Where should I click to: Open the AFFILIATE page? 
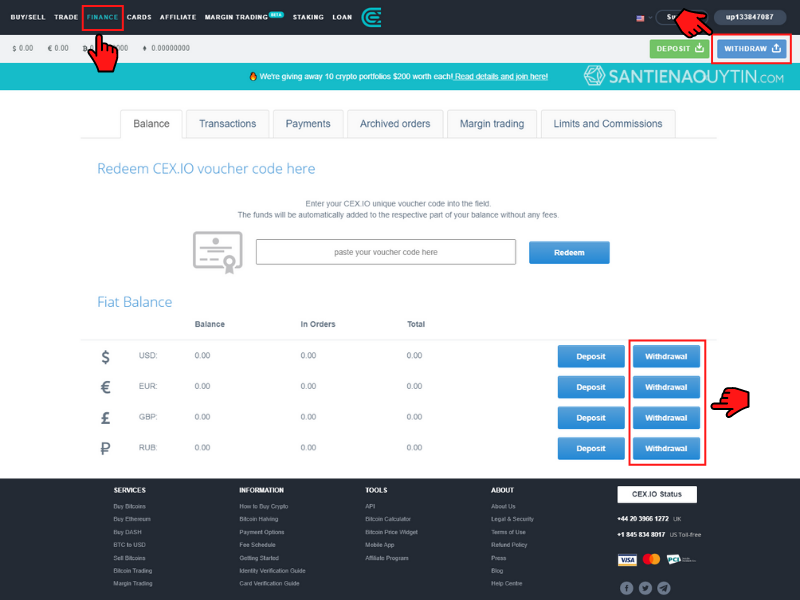178,17
